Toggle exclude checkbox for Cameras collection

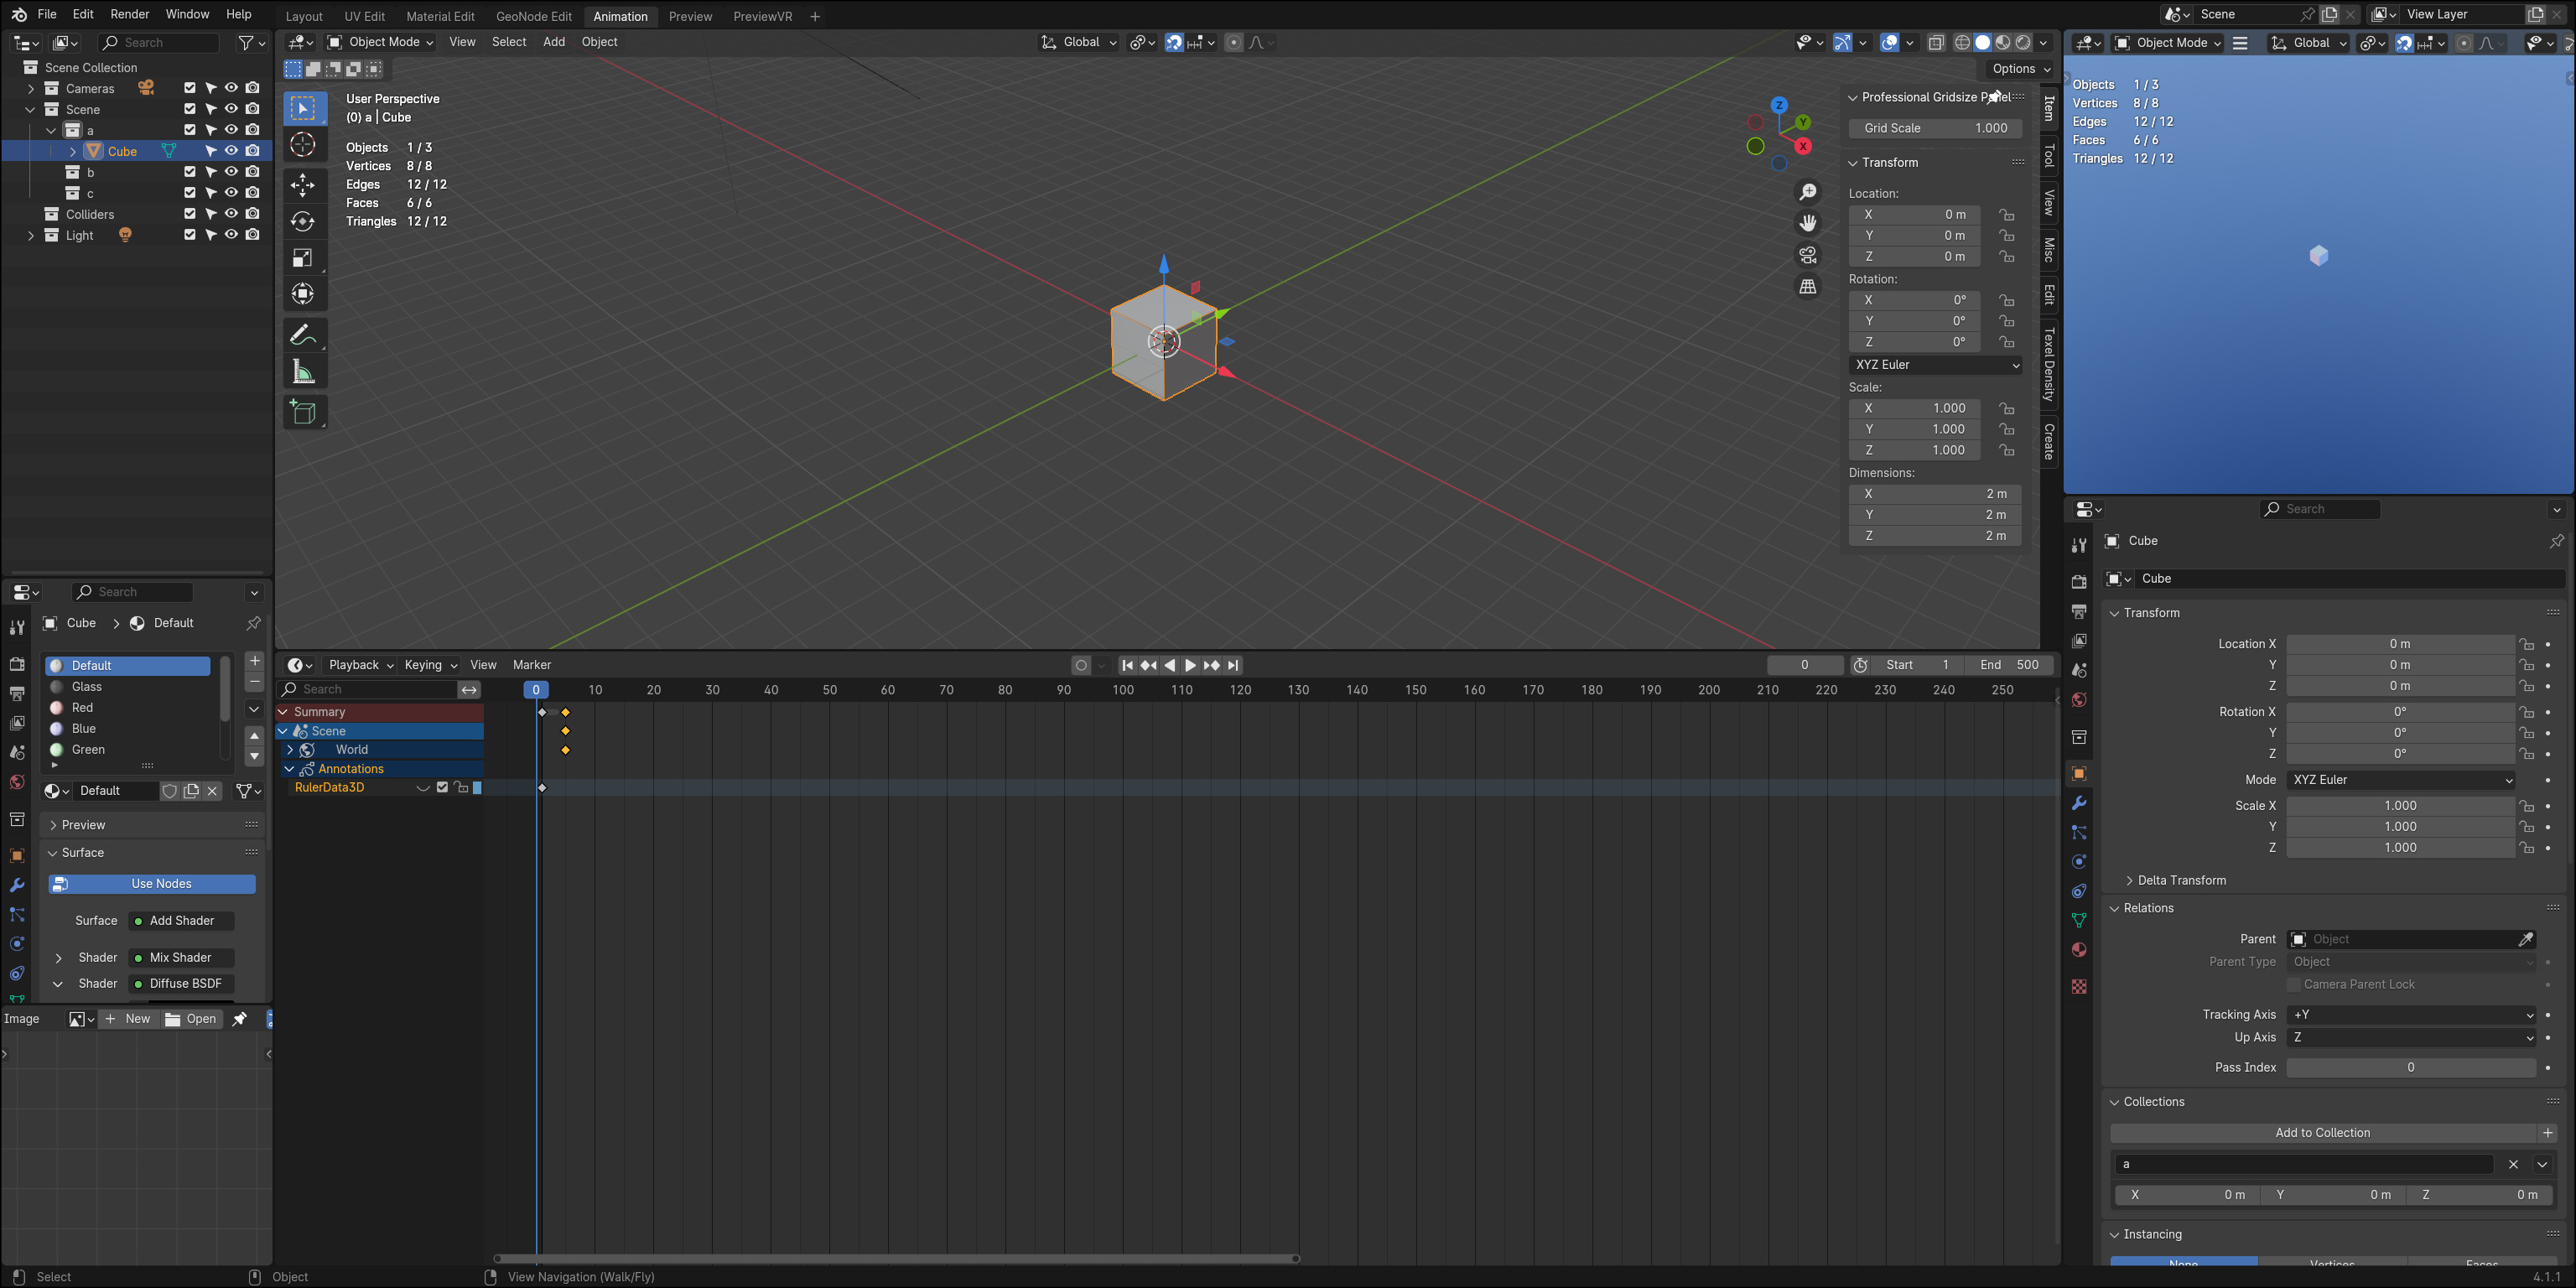point(190,88)
